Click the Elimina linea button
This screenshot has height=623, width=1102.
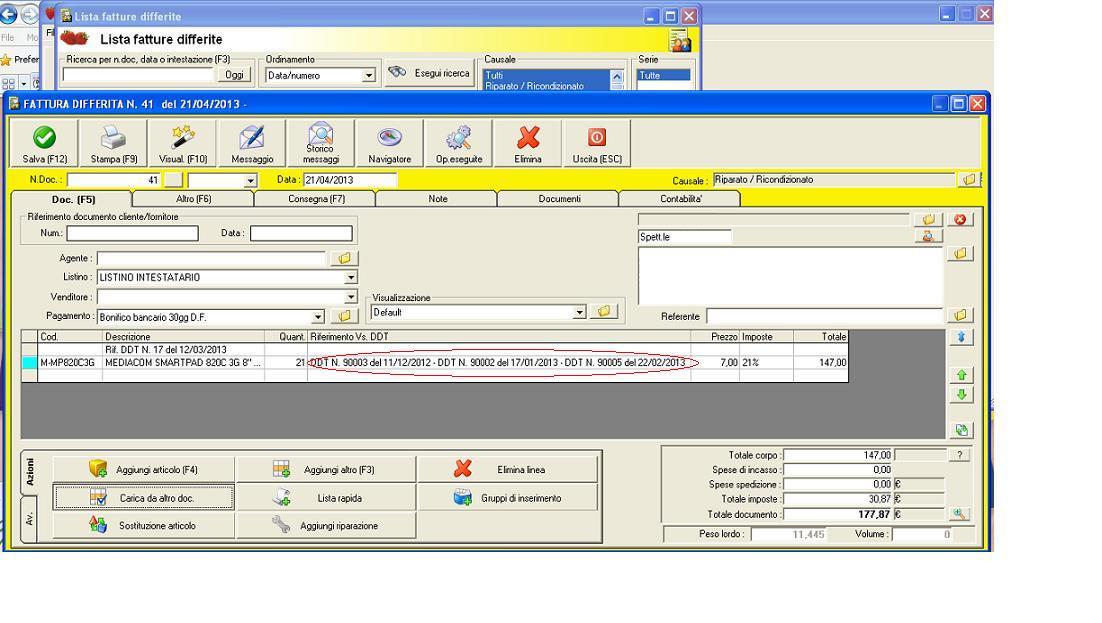point(507,469)
